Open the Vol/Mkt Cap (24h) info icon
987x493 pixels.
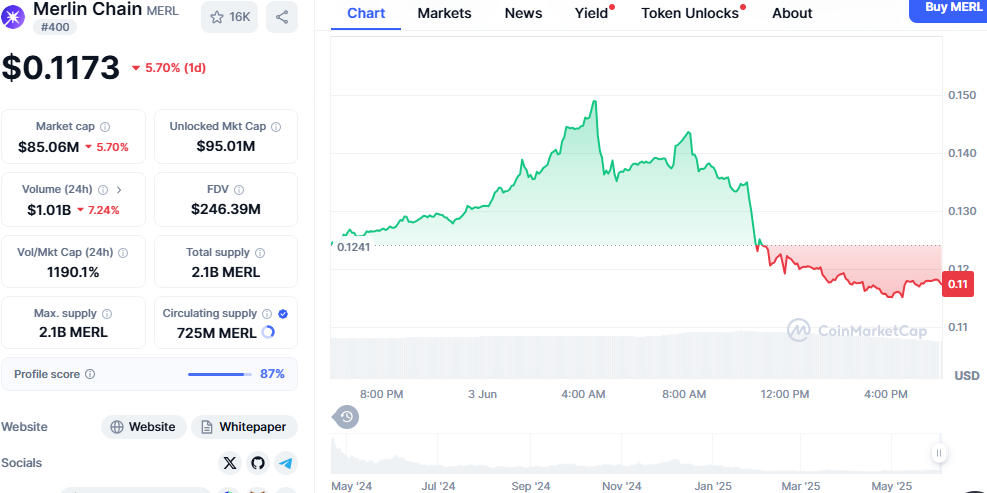pos(123,252)
